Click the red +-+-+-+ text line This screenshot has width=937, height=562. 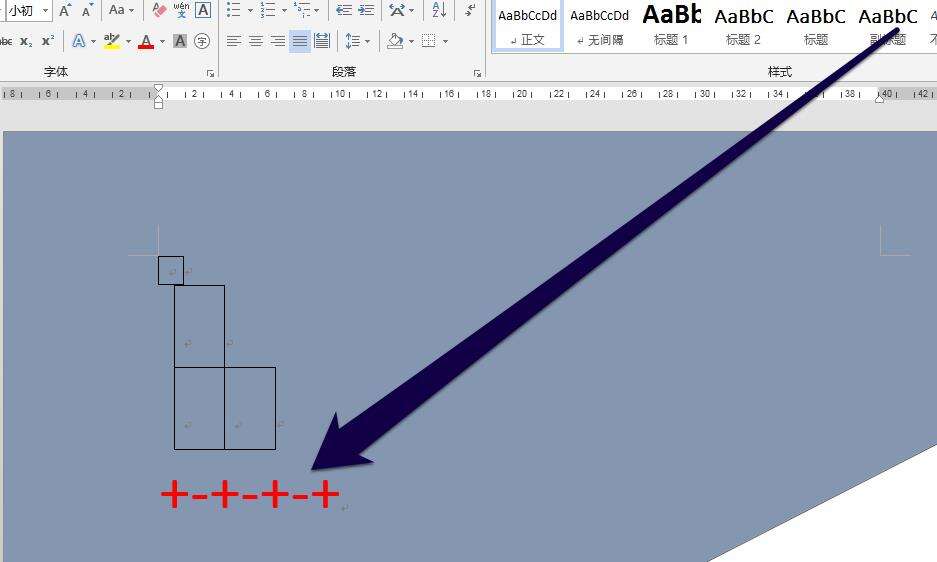pyautogui.click(x=250, y=494)
